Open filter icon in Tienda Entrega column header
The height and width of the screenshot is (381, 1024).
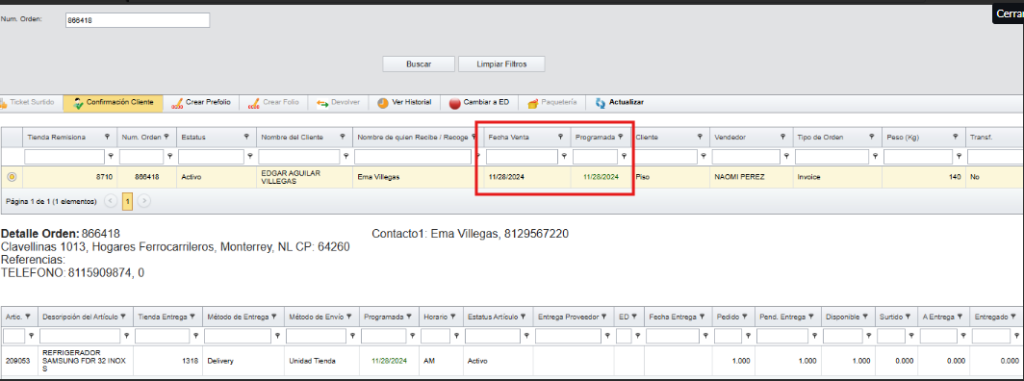click(193, 316)
